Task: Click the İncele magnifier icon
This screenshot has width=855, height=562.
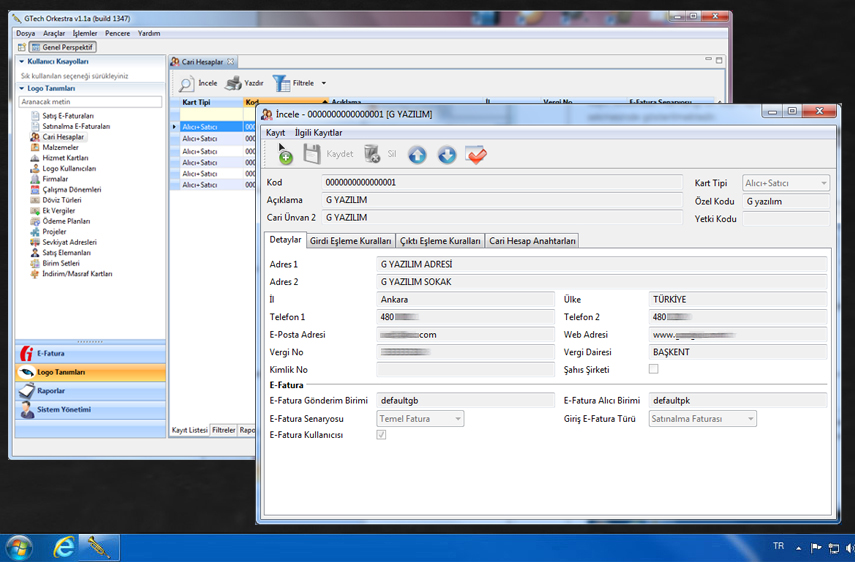Action: pos(186,84)
